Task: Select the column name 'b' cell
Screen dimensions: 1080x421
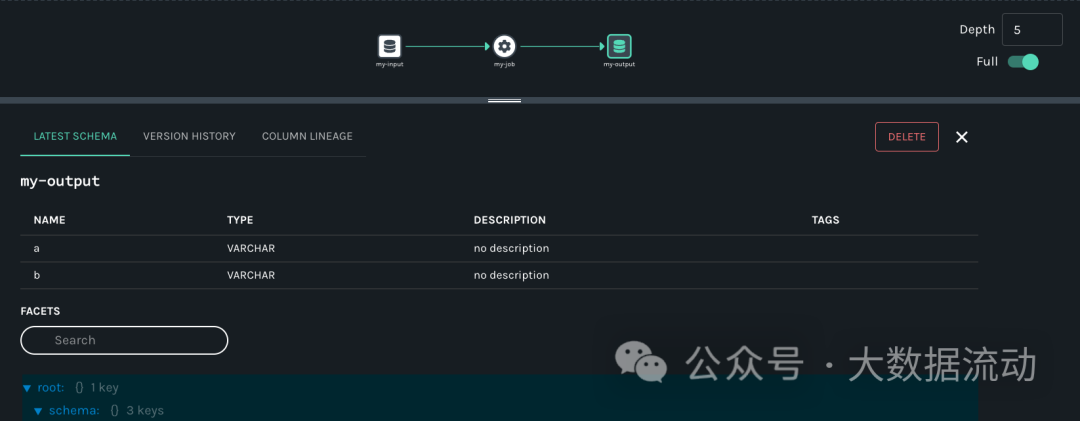Action: (x=37, y=275)
